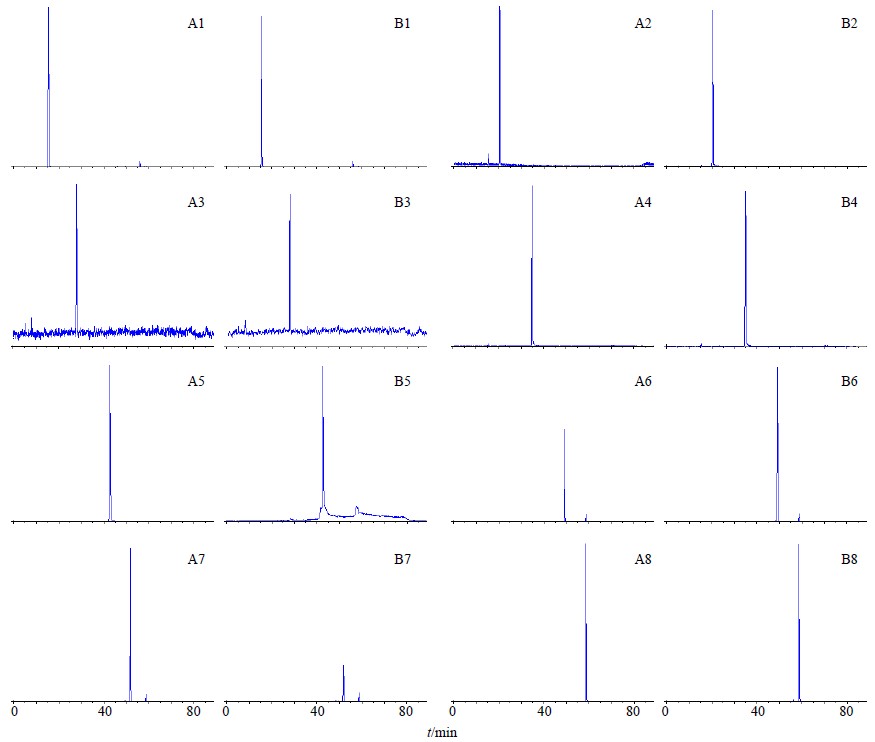Viewport: 875px width, 742px height.
Task: Click the 80 tick under chromatogram A7
Action: 193,712
